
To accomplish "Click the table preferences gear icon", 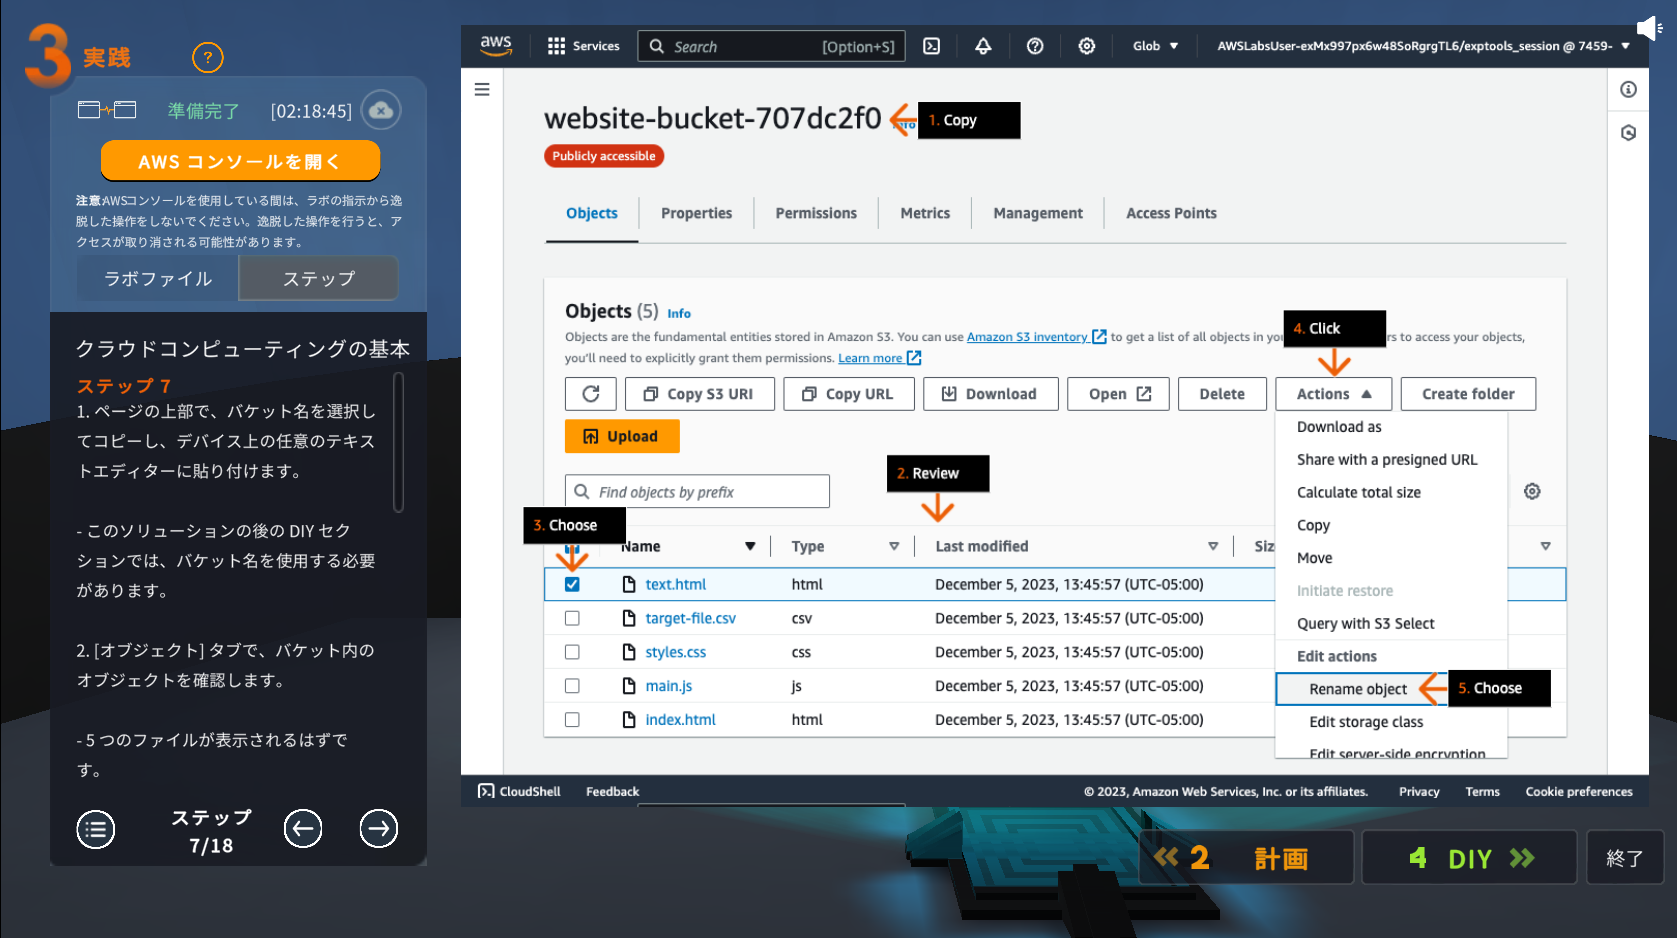I will pyautogui.click(x=1532, y=491).
